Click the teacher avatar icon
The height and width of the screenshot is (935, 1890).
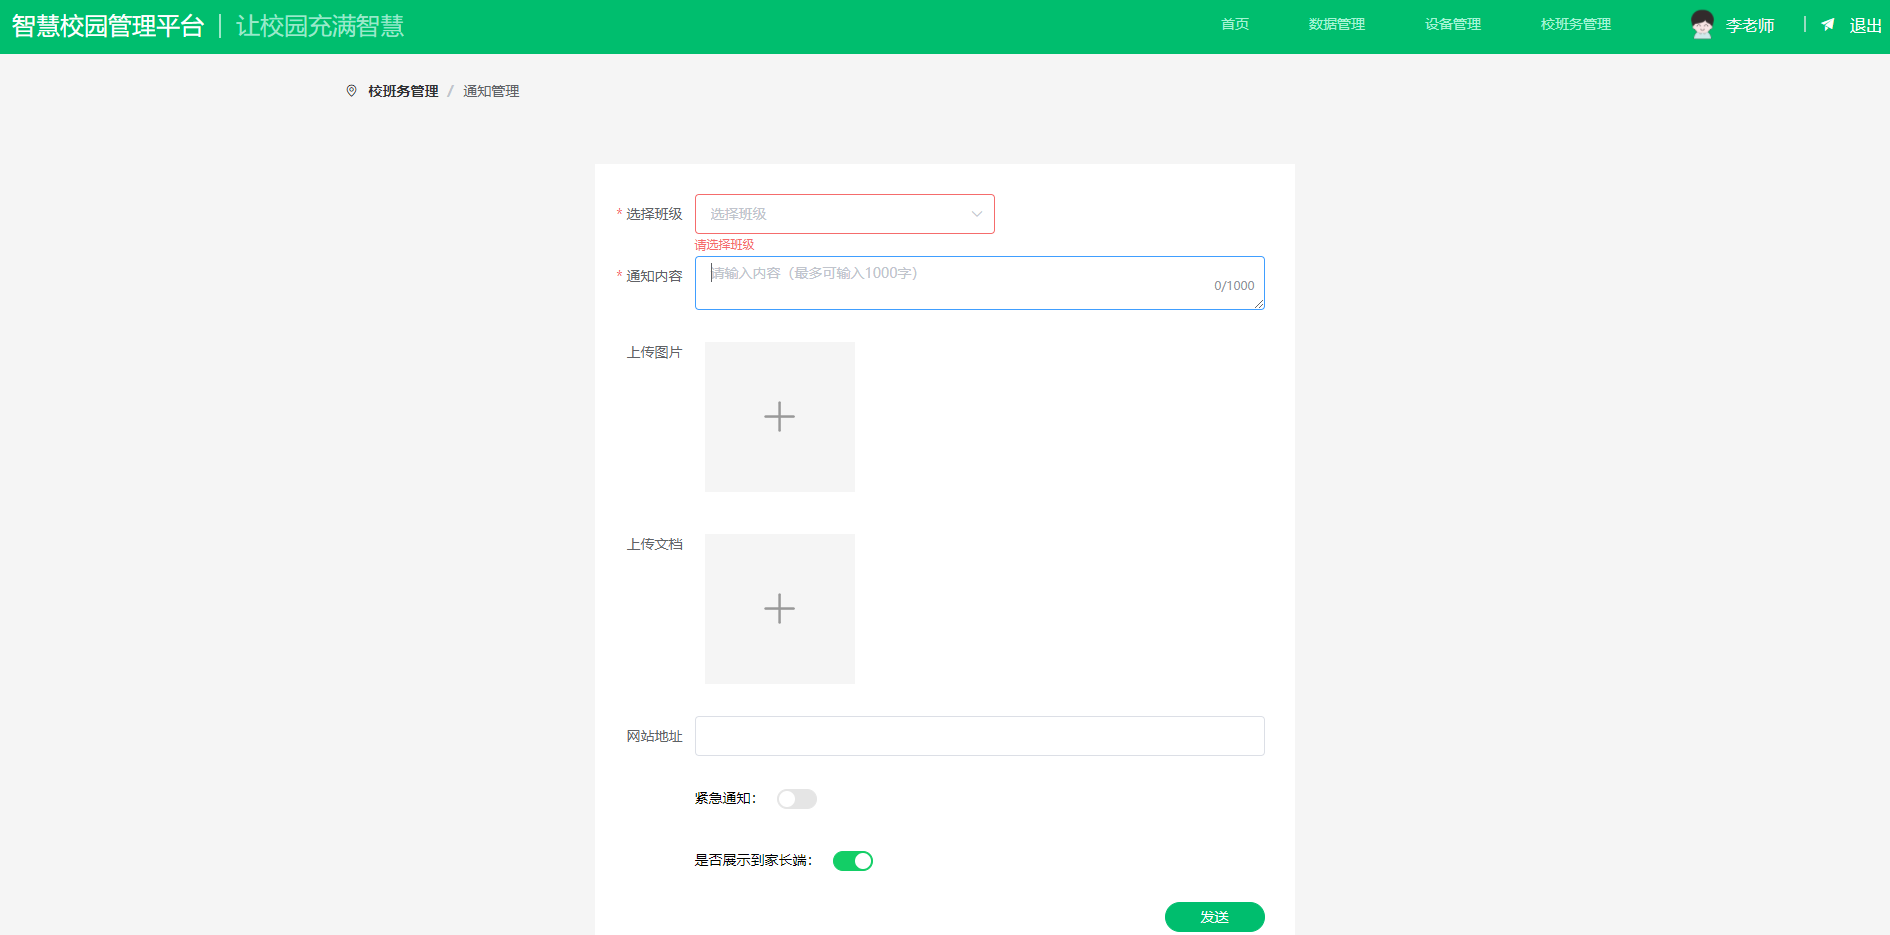click(x=1701, y=25)
